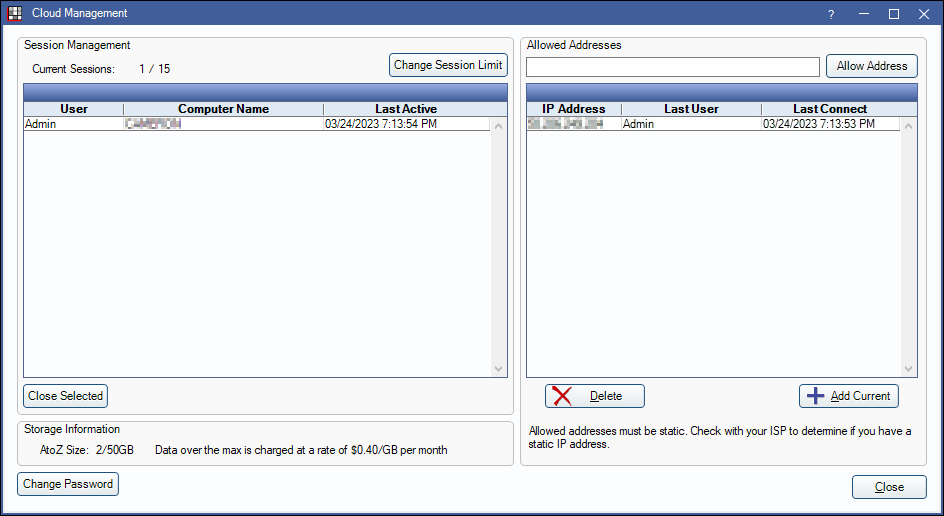The height and width of the screenshot is (516, 944).
Task: Sort addresses by Last Connect column
Action: click(x=830, y=109)
